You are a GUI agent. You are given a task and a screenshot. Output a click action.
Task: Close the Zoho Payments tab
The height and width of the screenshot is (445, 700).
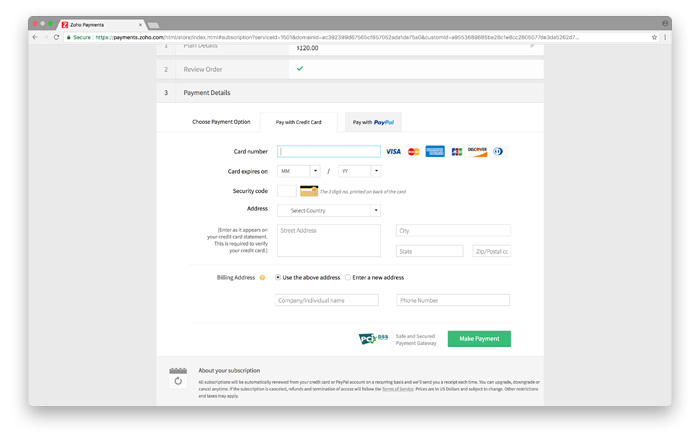(x=140, y=25)
